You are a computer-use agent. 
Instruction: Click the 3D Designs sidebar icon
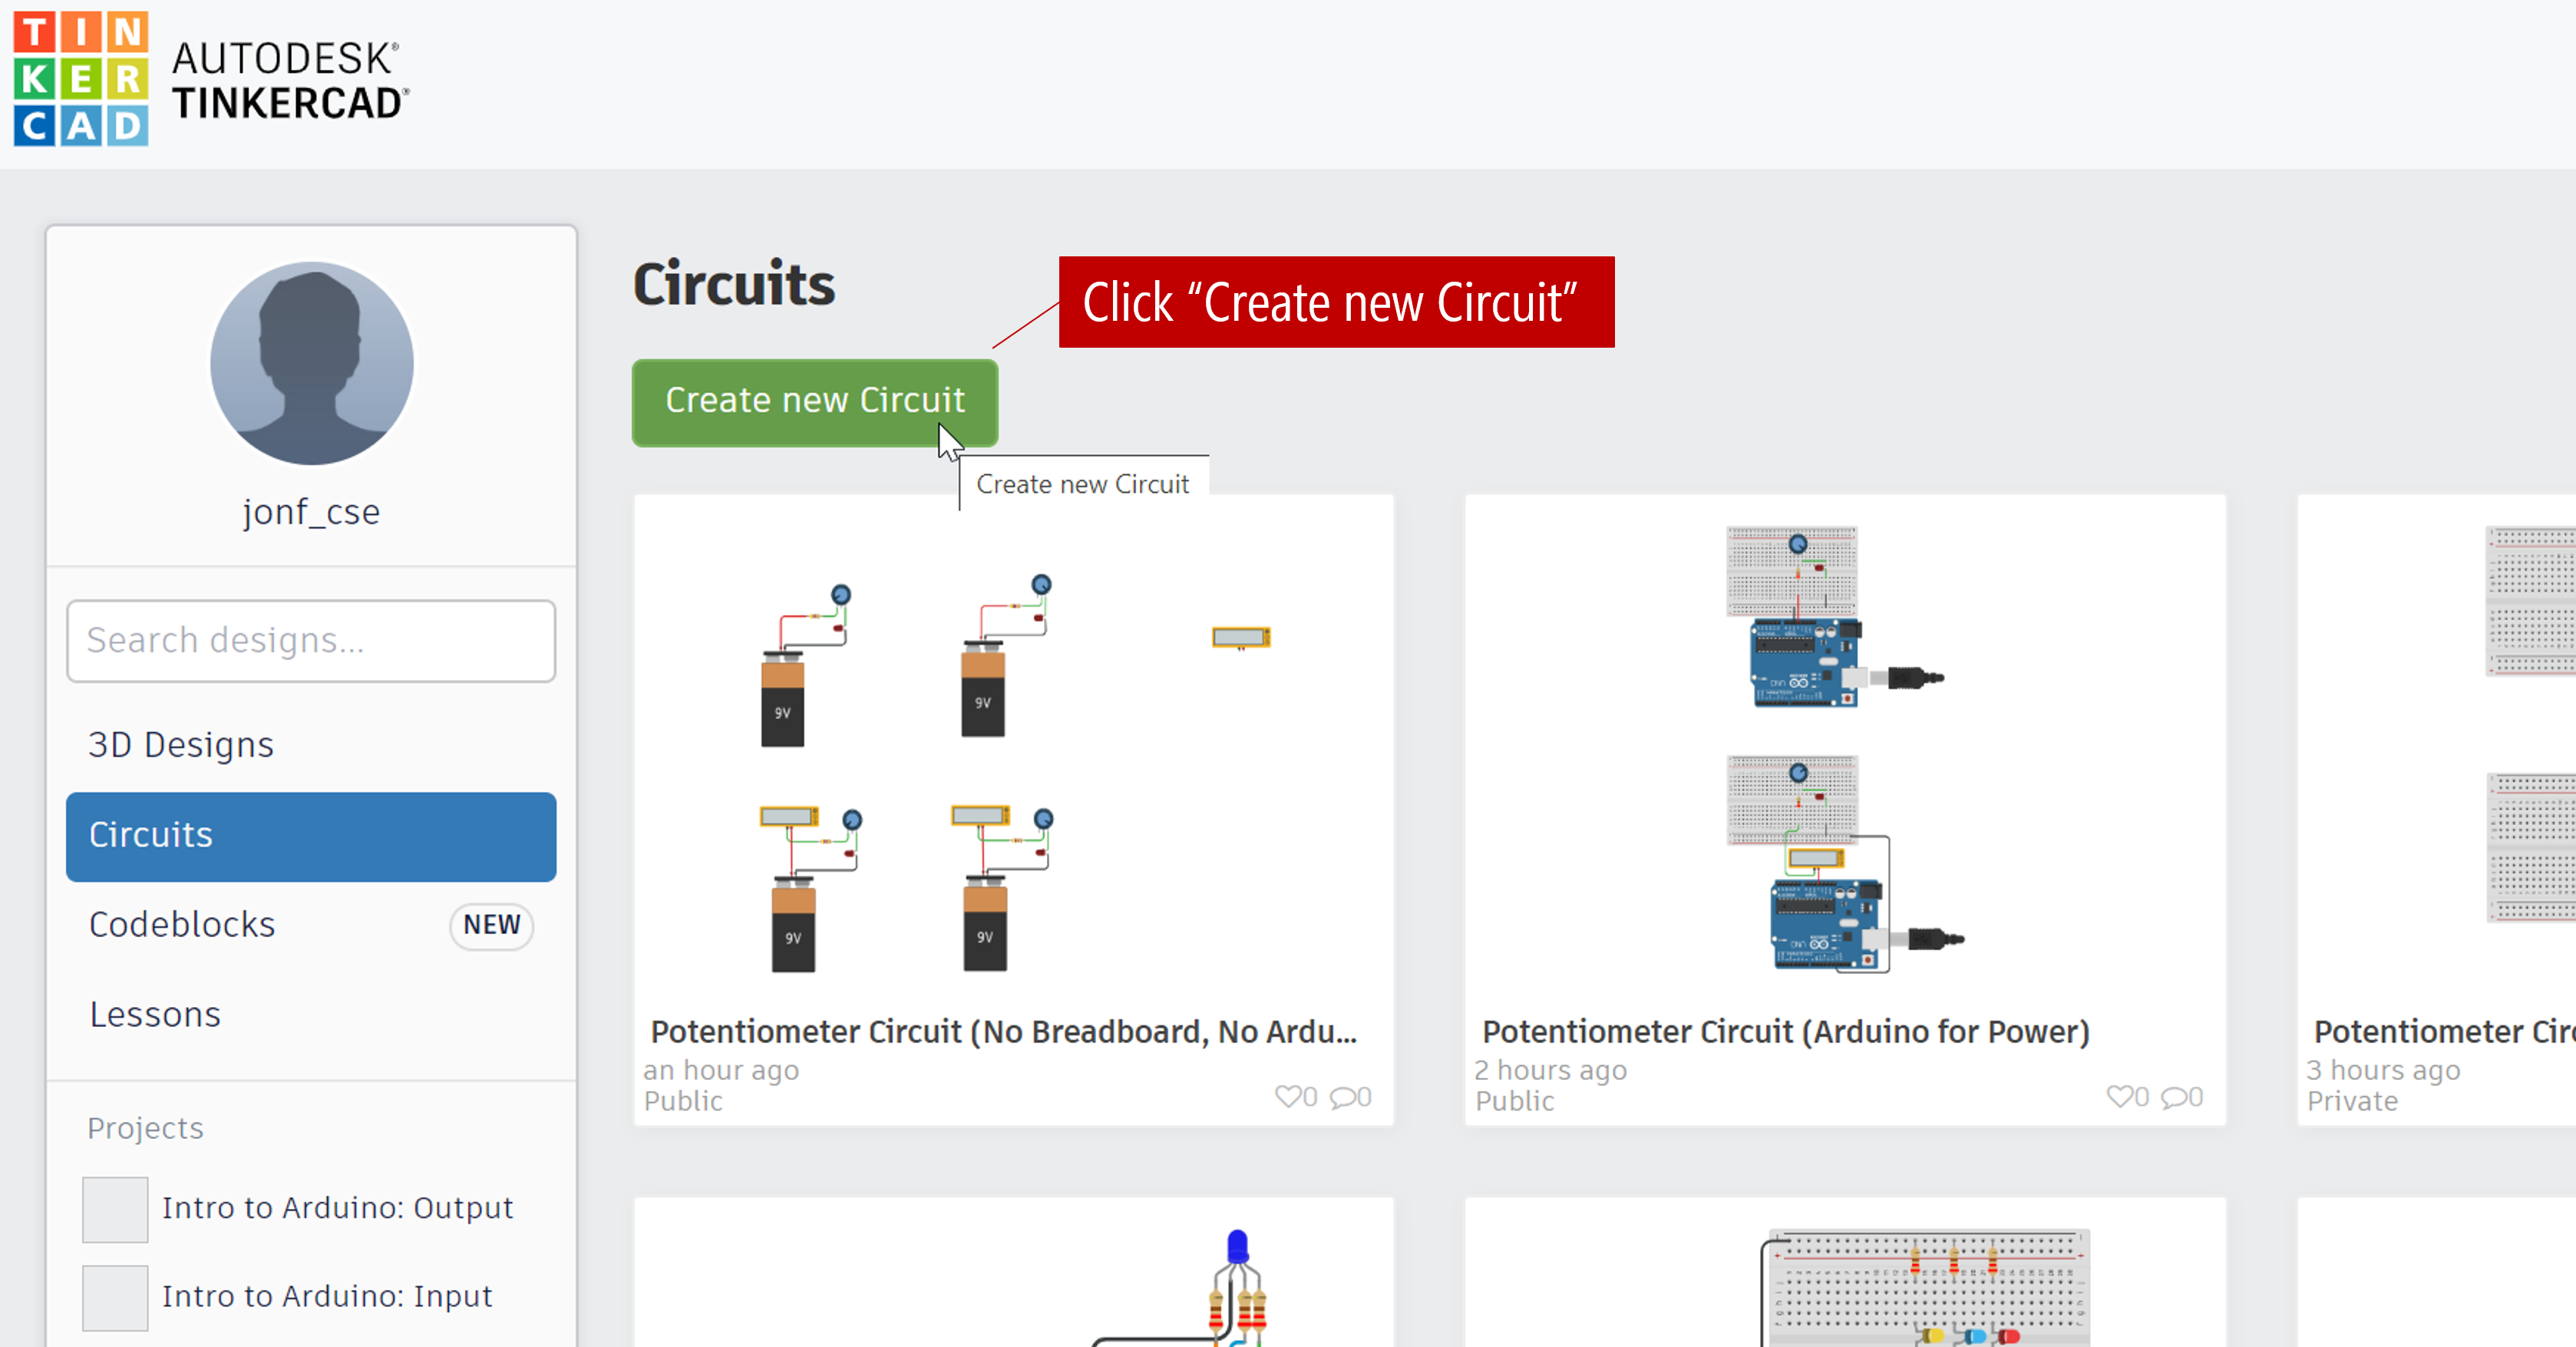point(180,742)
